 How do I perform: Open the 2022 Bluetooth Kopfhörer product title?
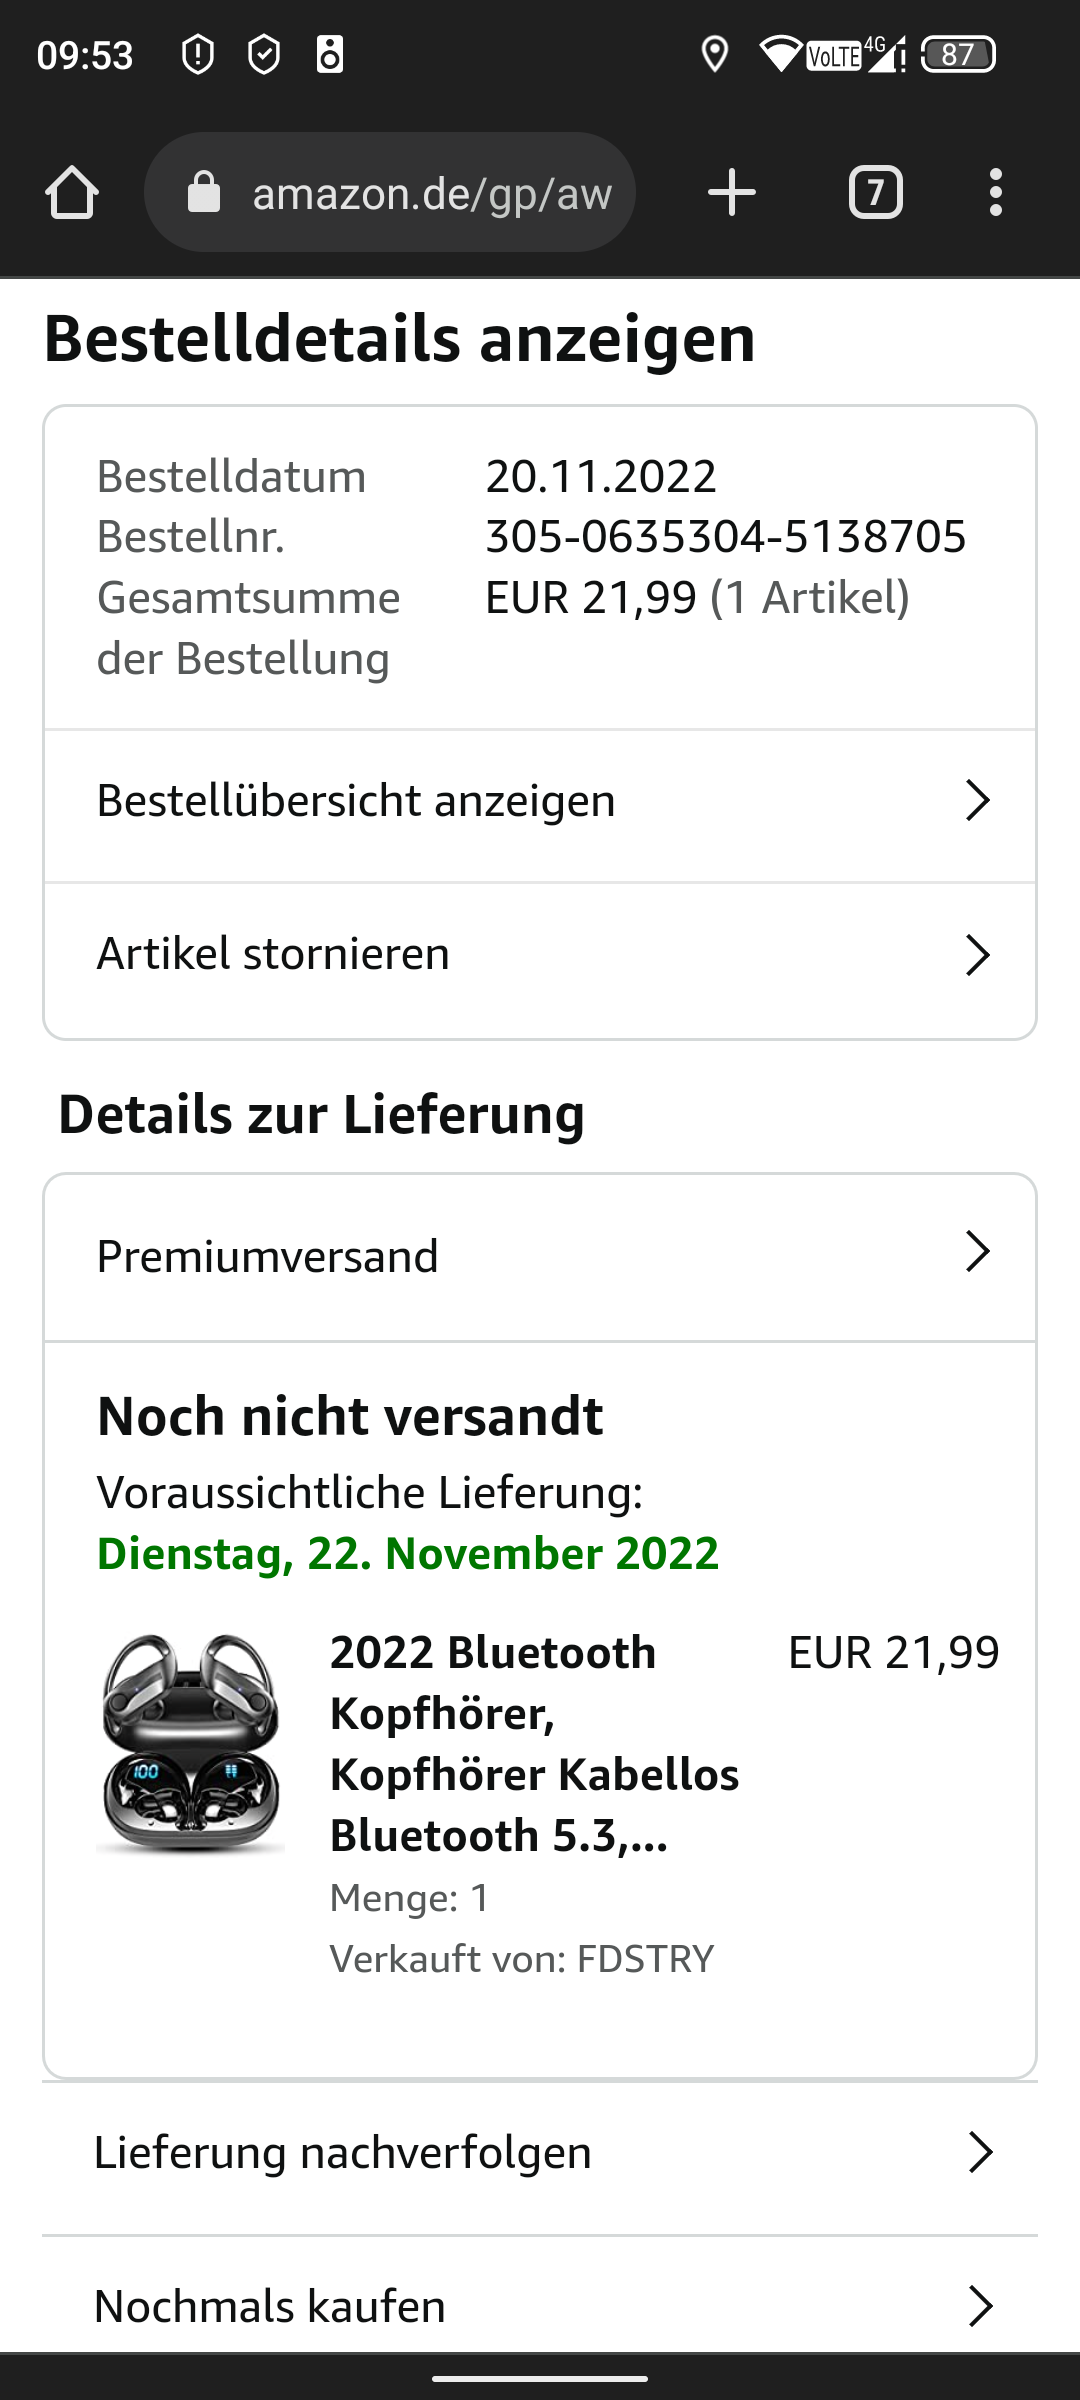pyautogui.click(x=534, y=1744)
